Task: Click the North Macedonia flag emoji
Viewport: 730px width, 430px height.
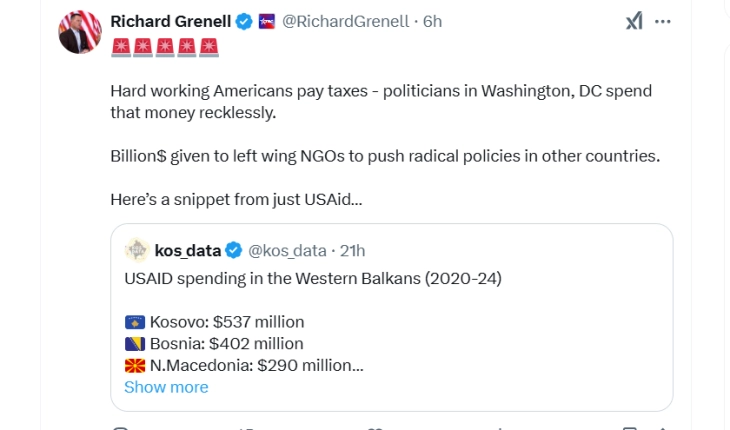Action: (135, 366)
